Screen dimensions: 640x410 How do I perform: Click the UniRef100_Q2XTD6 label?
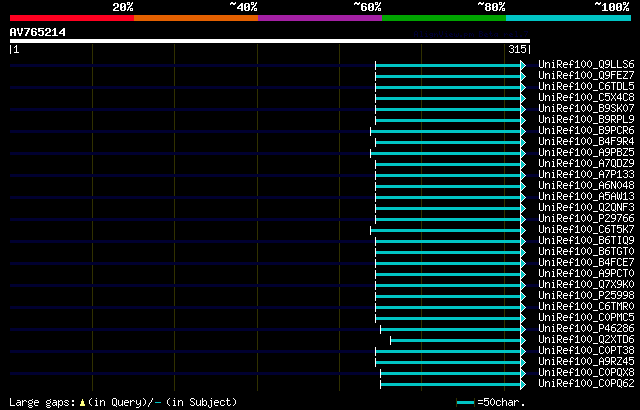point(586,340)
